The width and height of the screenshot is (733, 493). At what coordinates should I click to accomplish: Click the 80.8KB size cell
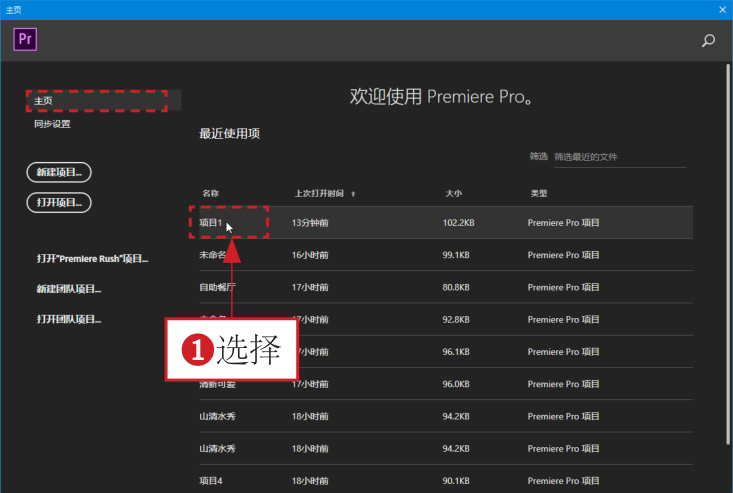coord(456,287)
